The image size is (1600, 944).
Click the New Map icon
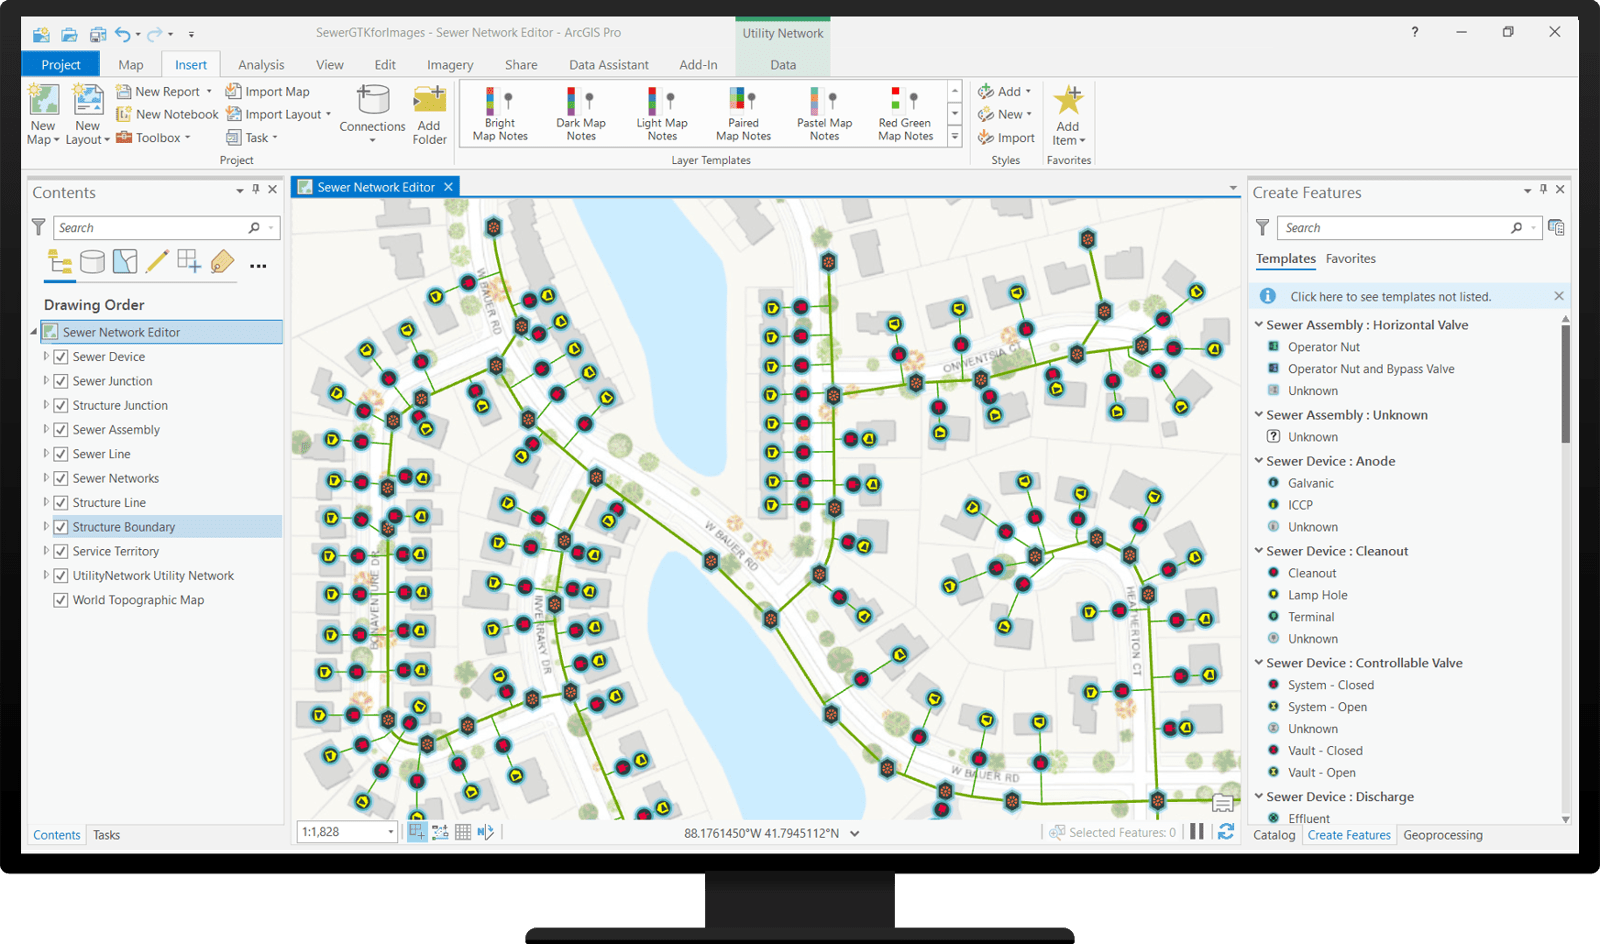click(43, 100)
